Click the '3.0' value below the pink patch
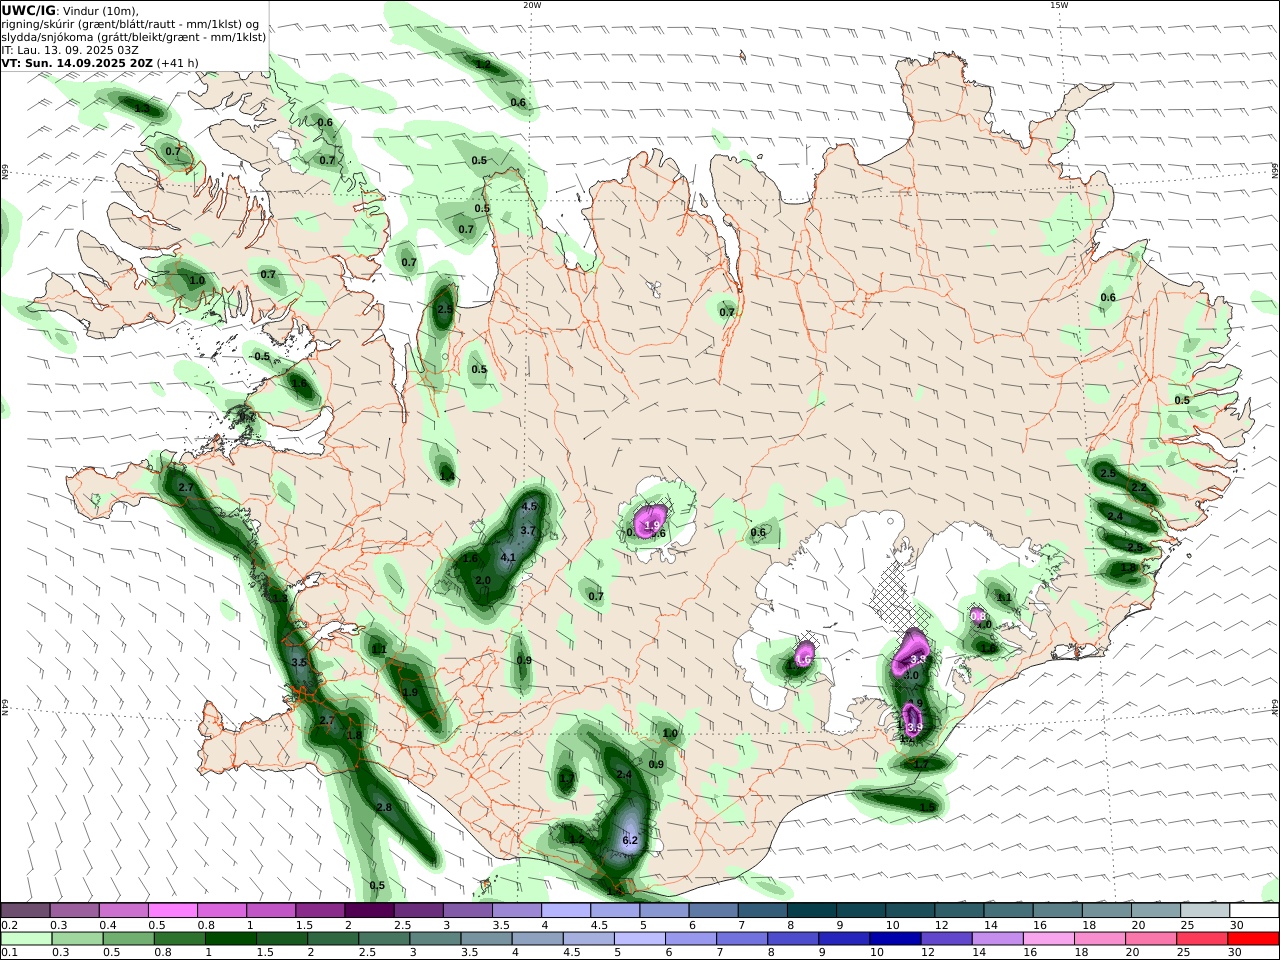This screenshot has width=1280, height=960. (911, 675)
